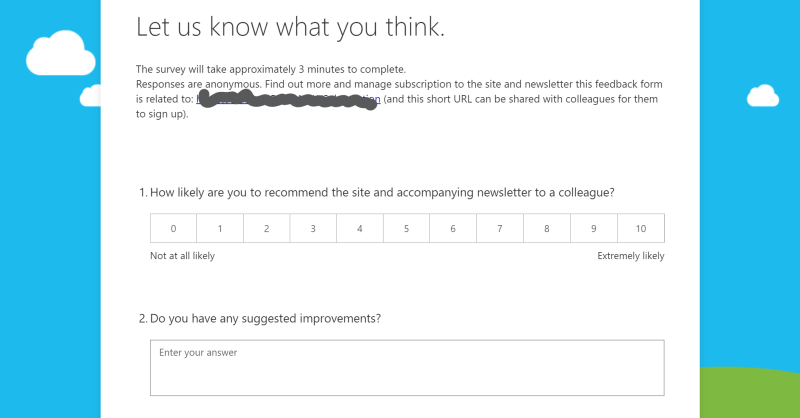The image size is (800, 418).
Task: Choose rating 8 for recommendation
Action: coord(547,229)
